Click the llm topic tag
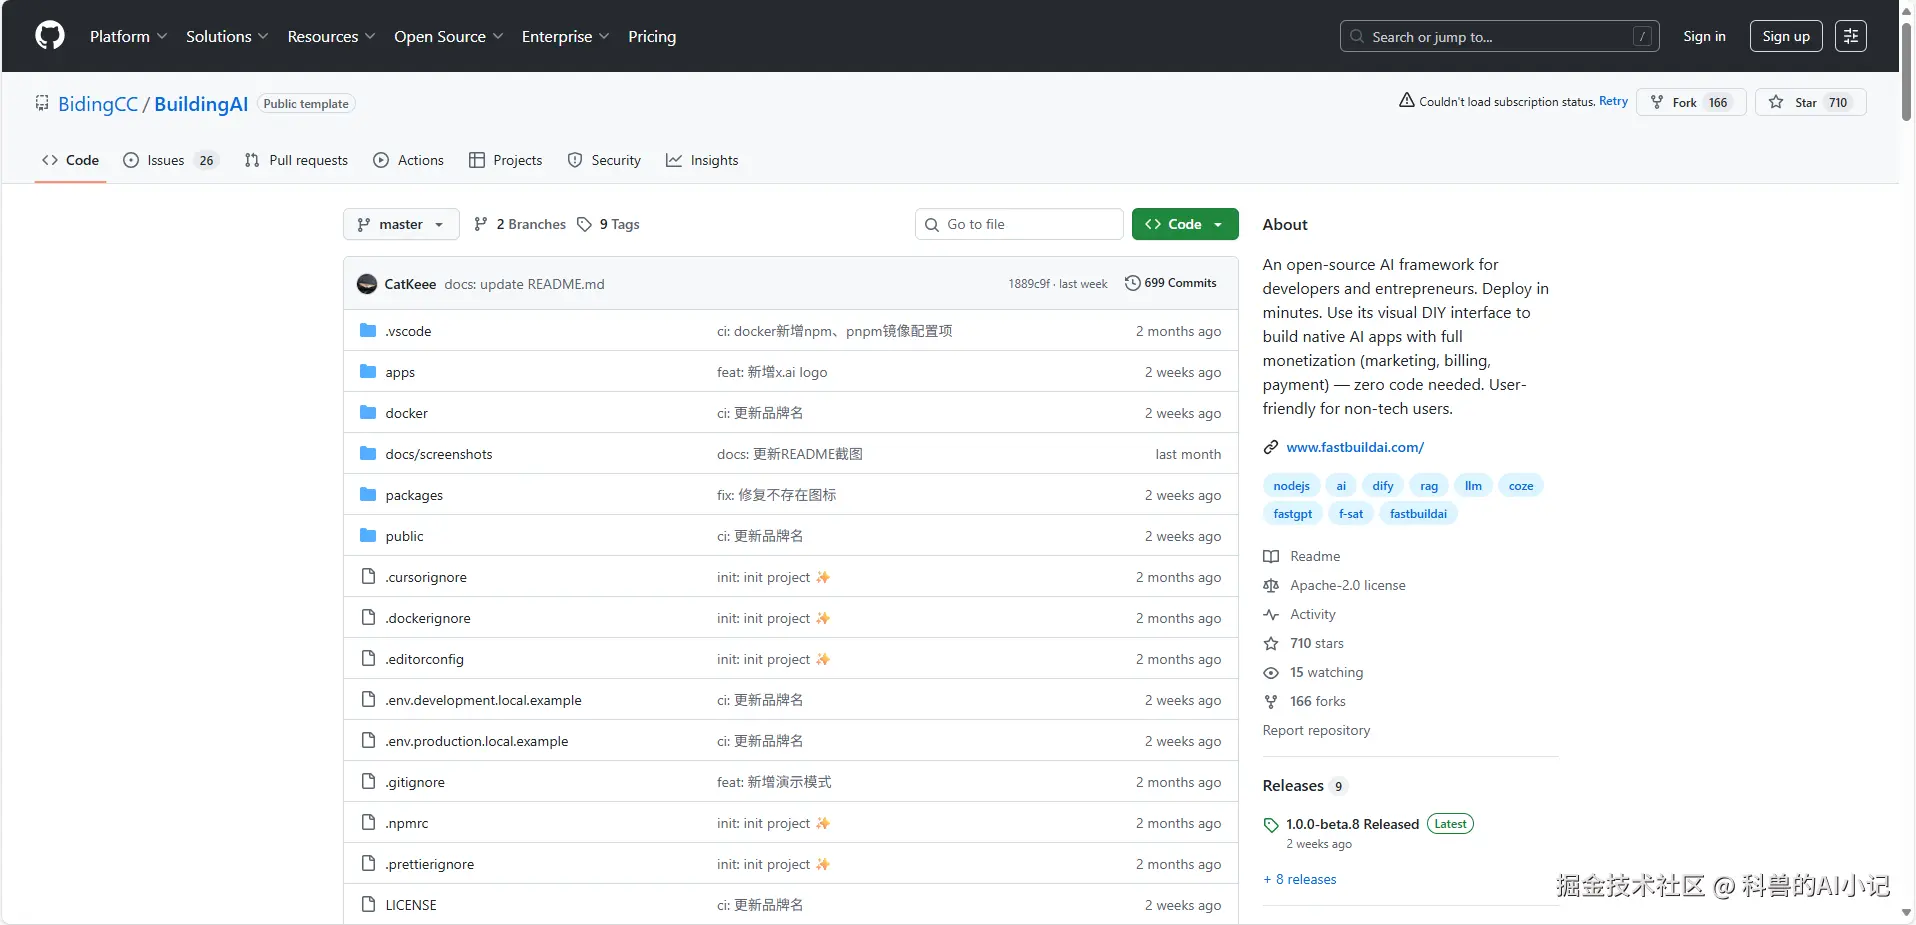 point(1473,486)
